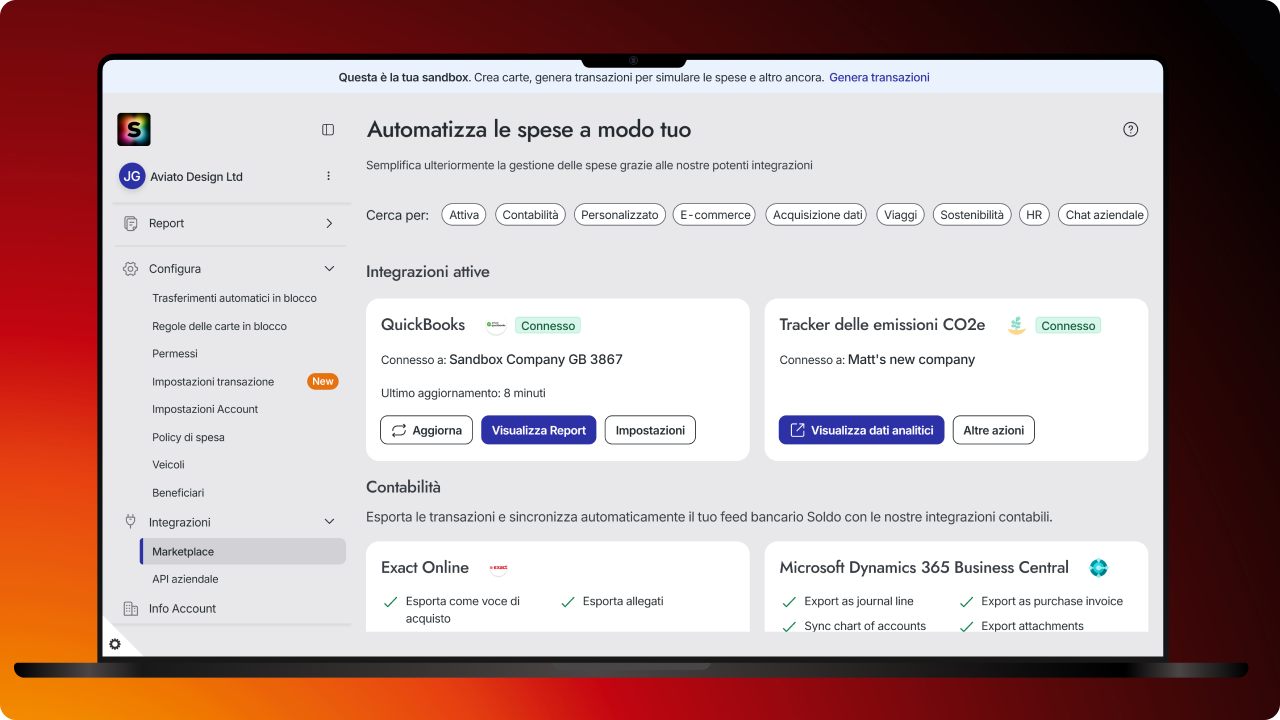Open Aviato Design Ltd three-dot menu
This screenshot has height=720, width=1280.
click(328, 176)
